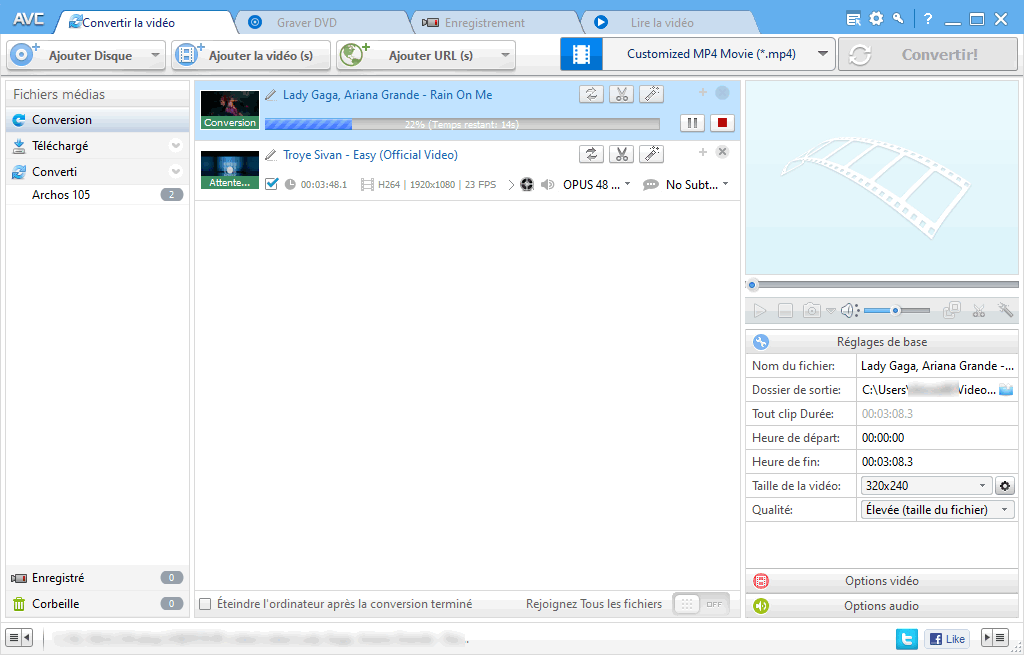The height and width of the screenshot is (655, 1024).
Task: Click the plus icon on the Troye Sivan row
Action: 703,152
